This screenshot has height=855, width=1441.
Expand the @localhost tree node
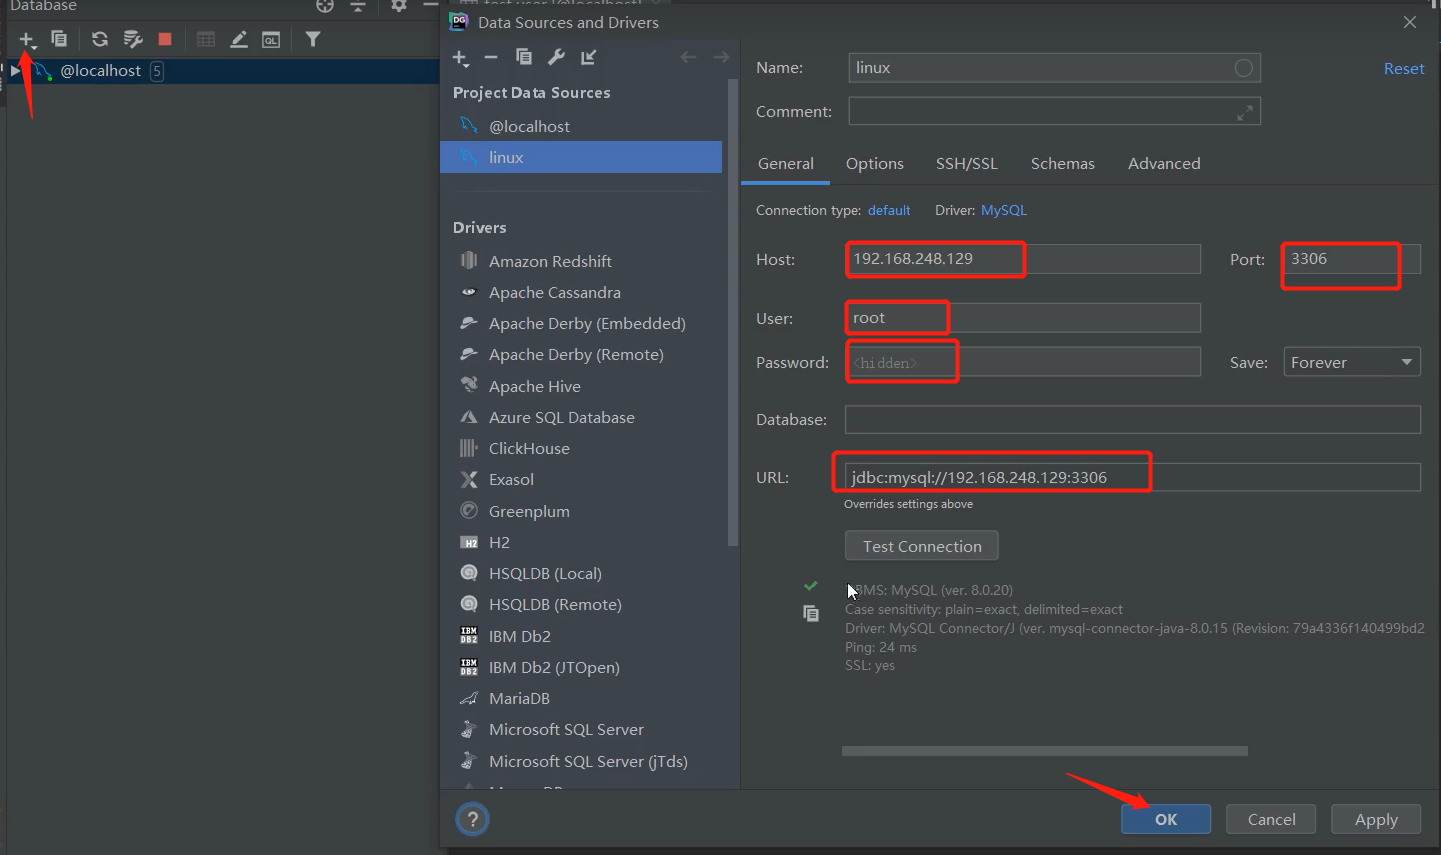click(15, 71)
